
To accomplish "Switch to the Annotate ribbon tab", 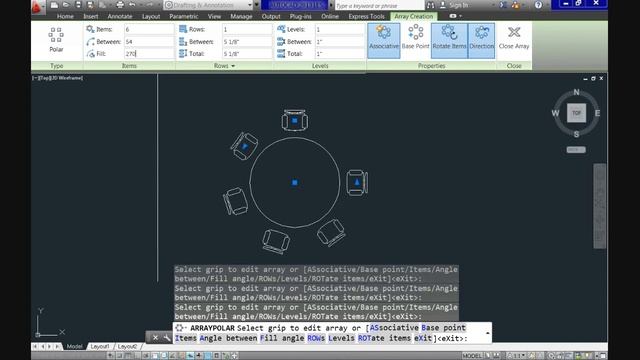I will pyautogui.click(x=120, y=16).
